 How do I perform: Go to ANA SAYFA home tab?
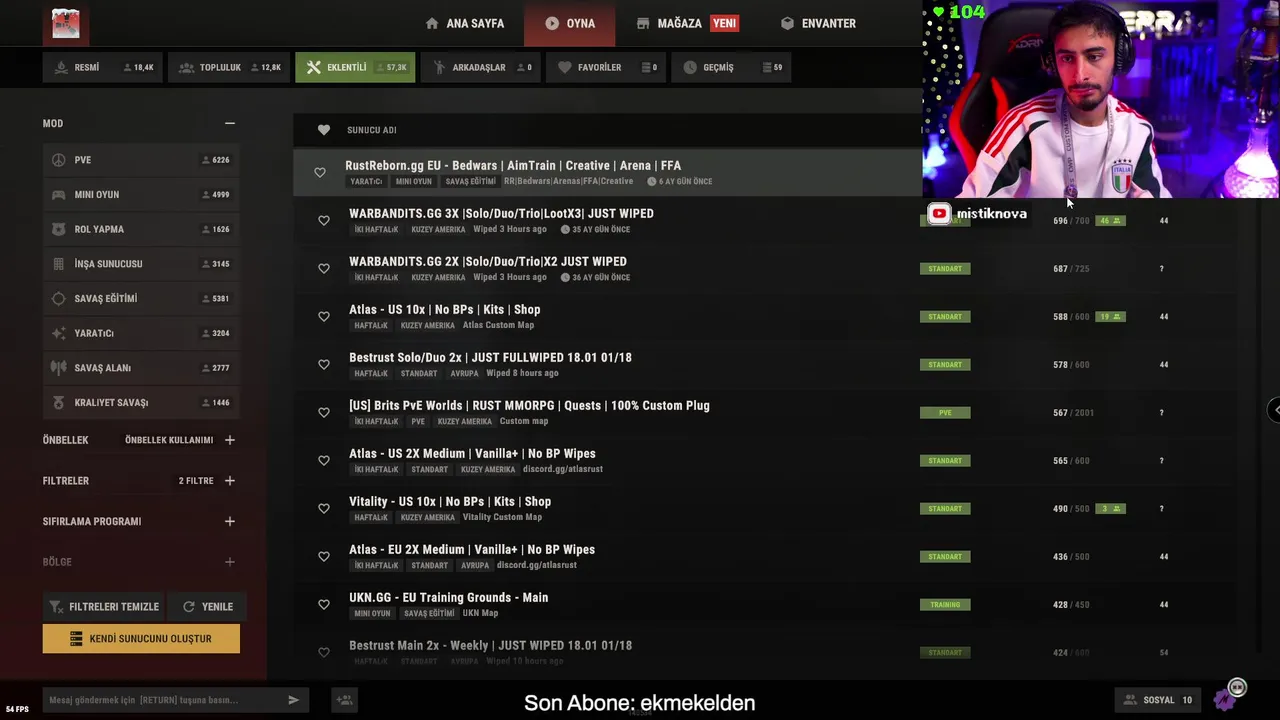[x=465, y=23]
